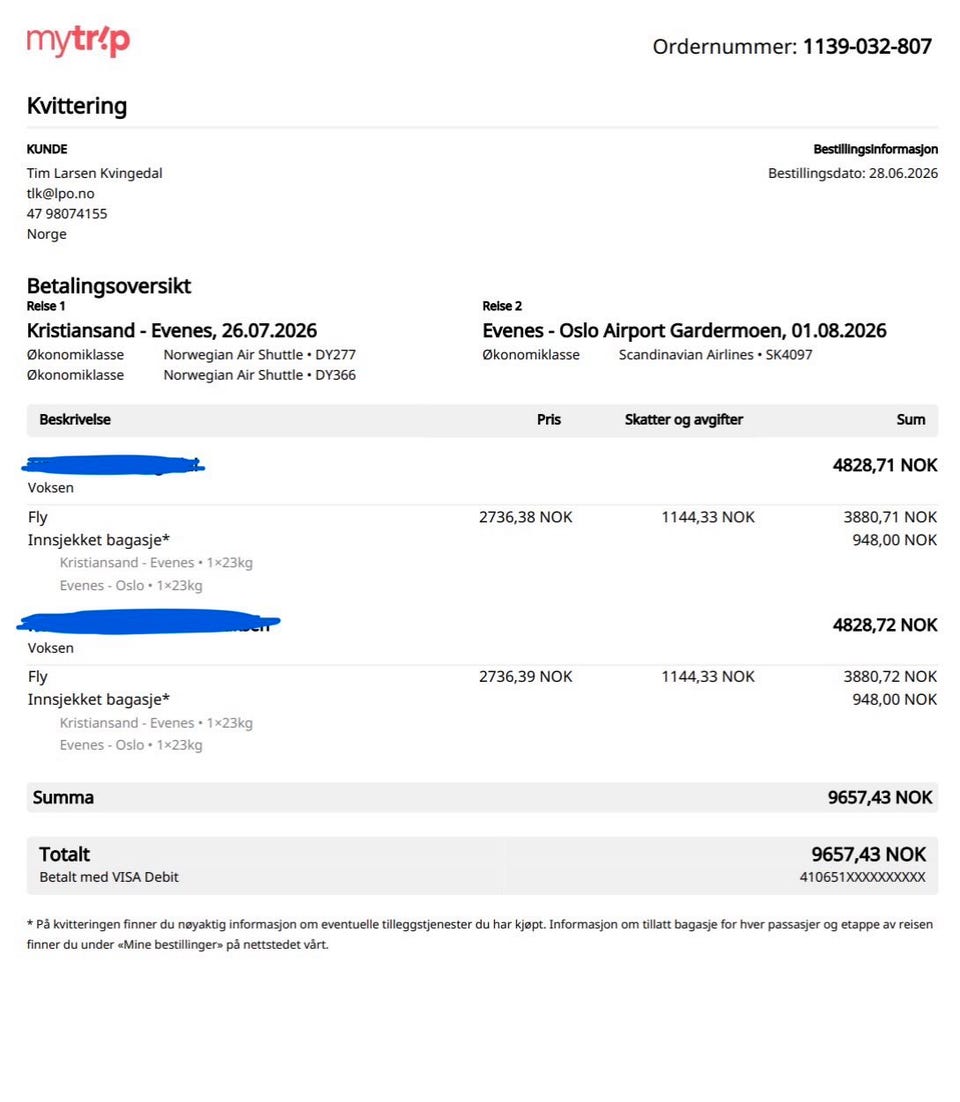The image size is (960, 1102).
Task: Click Scandinavian Airlines SK4097 flight line
Action: click(x=715, y=355)
